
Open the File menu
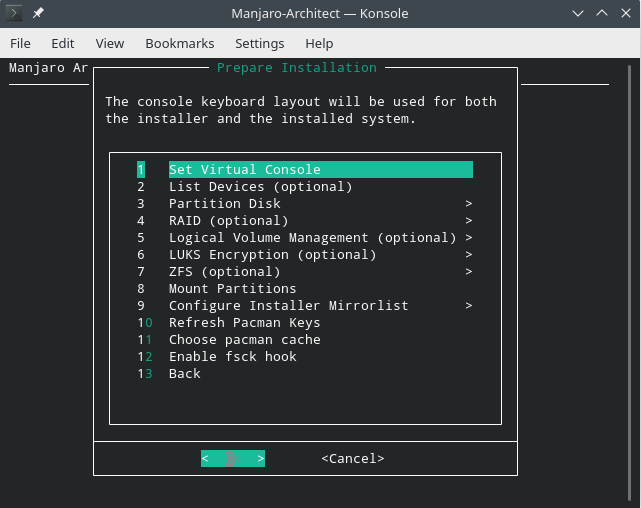[20, 43]
